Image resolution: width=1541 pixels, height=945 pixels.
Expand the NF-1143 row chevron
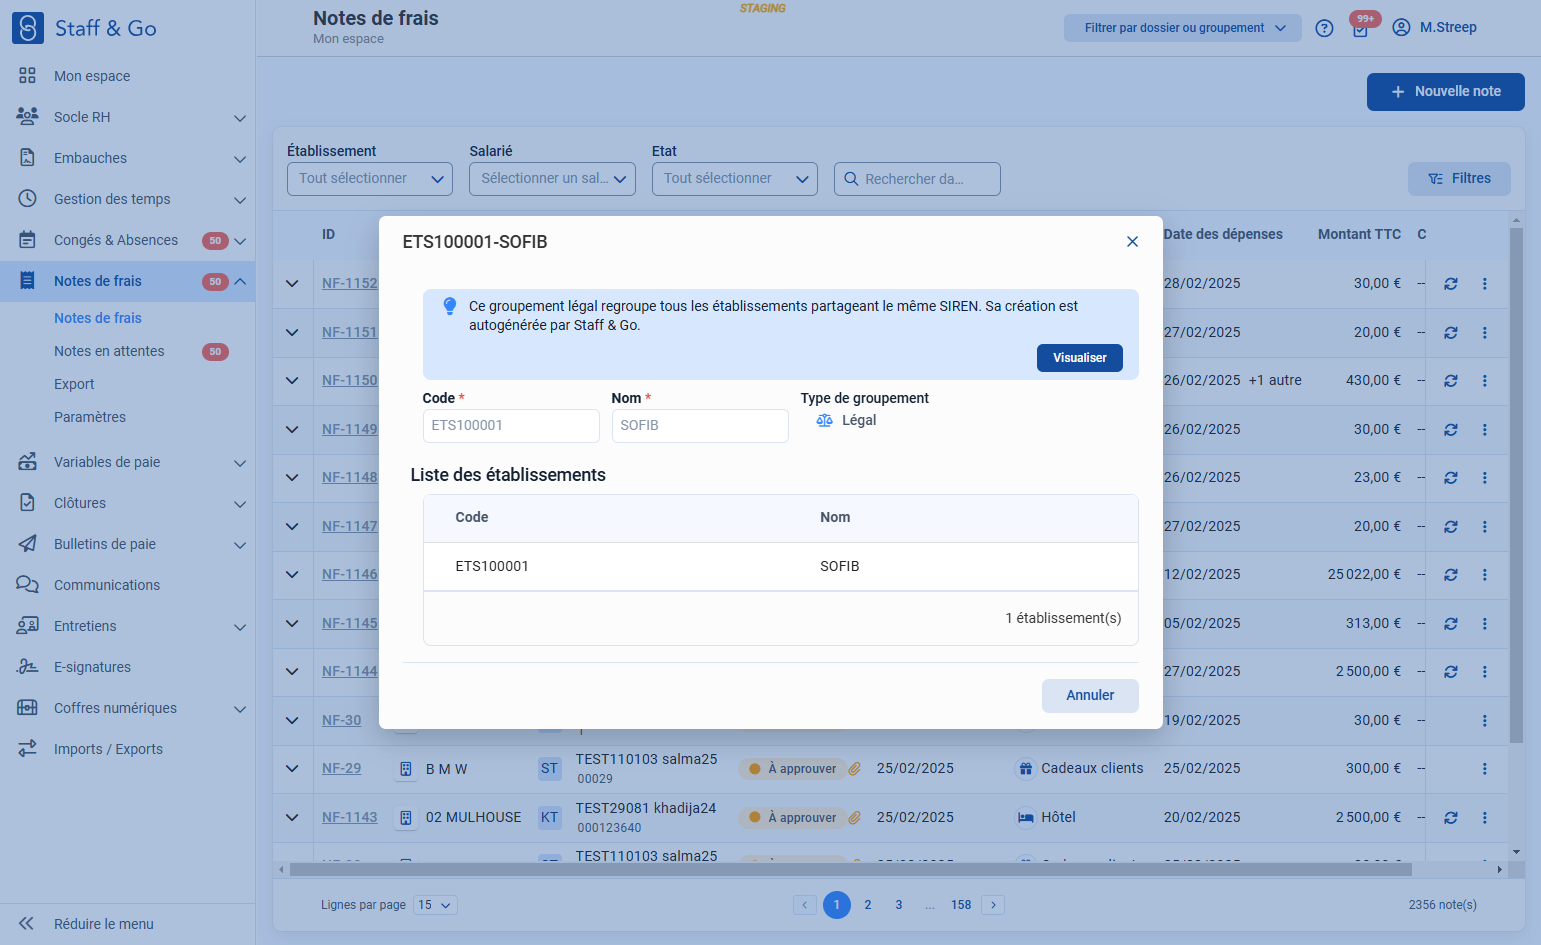(x=292, y=818)
